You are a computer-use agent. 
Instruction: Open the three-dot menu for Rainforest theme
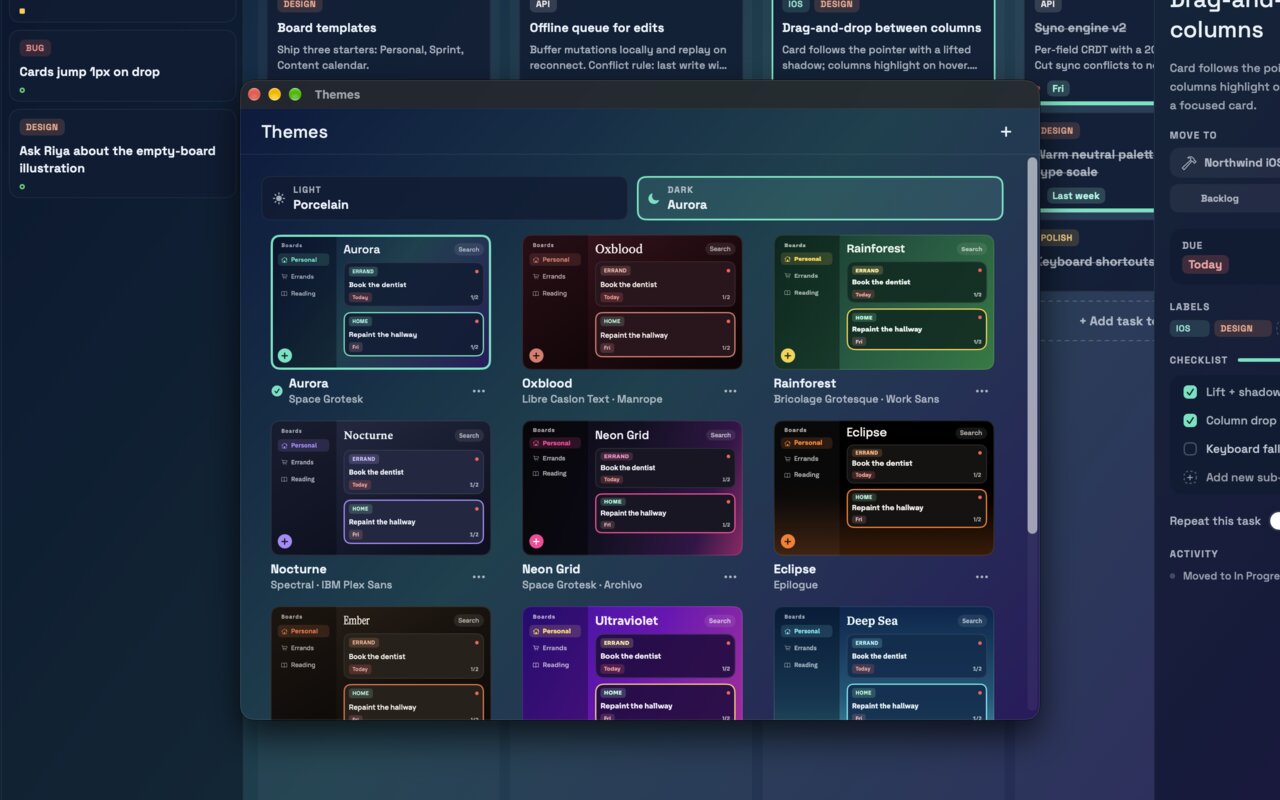982,391
